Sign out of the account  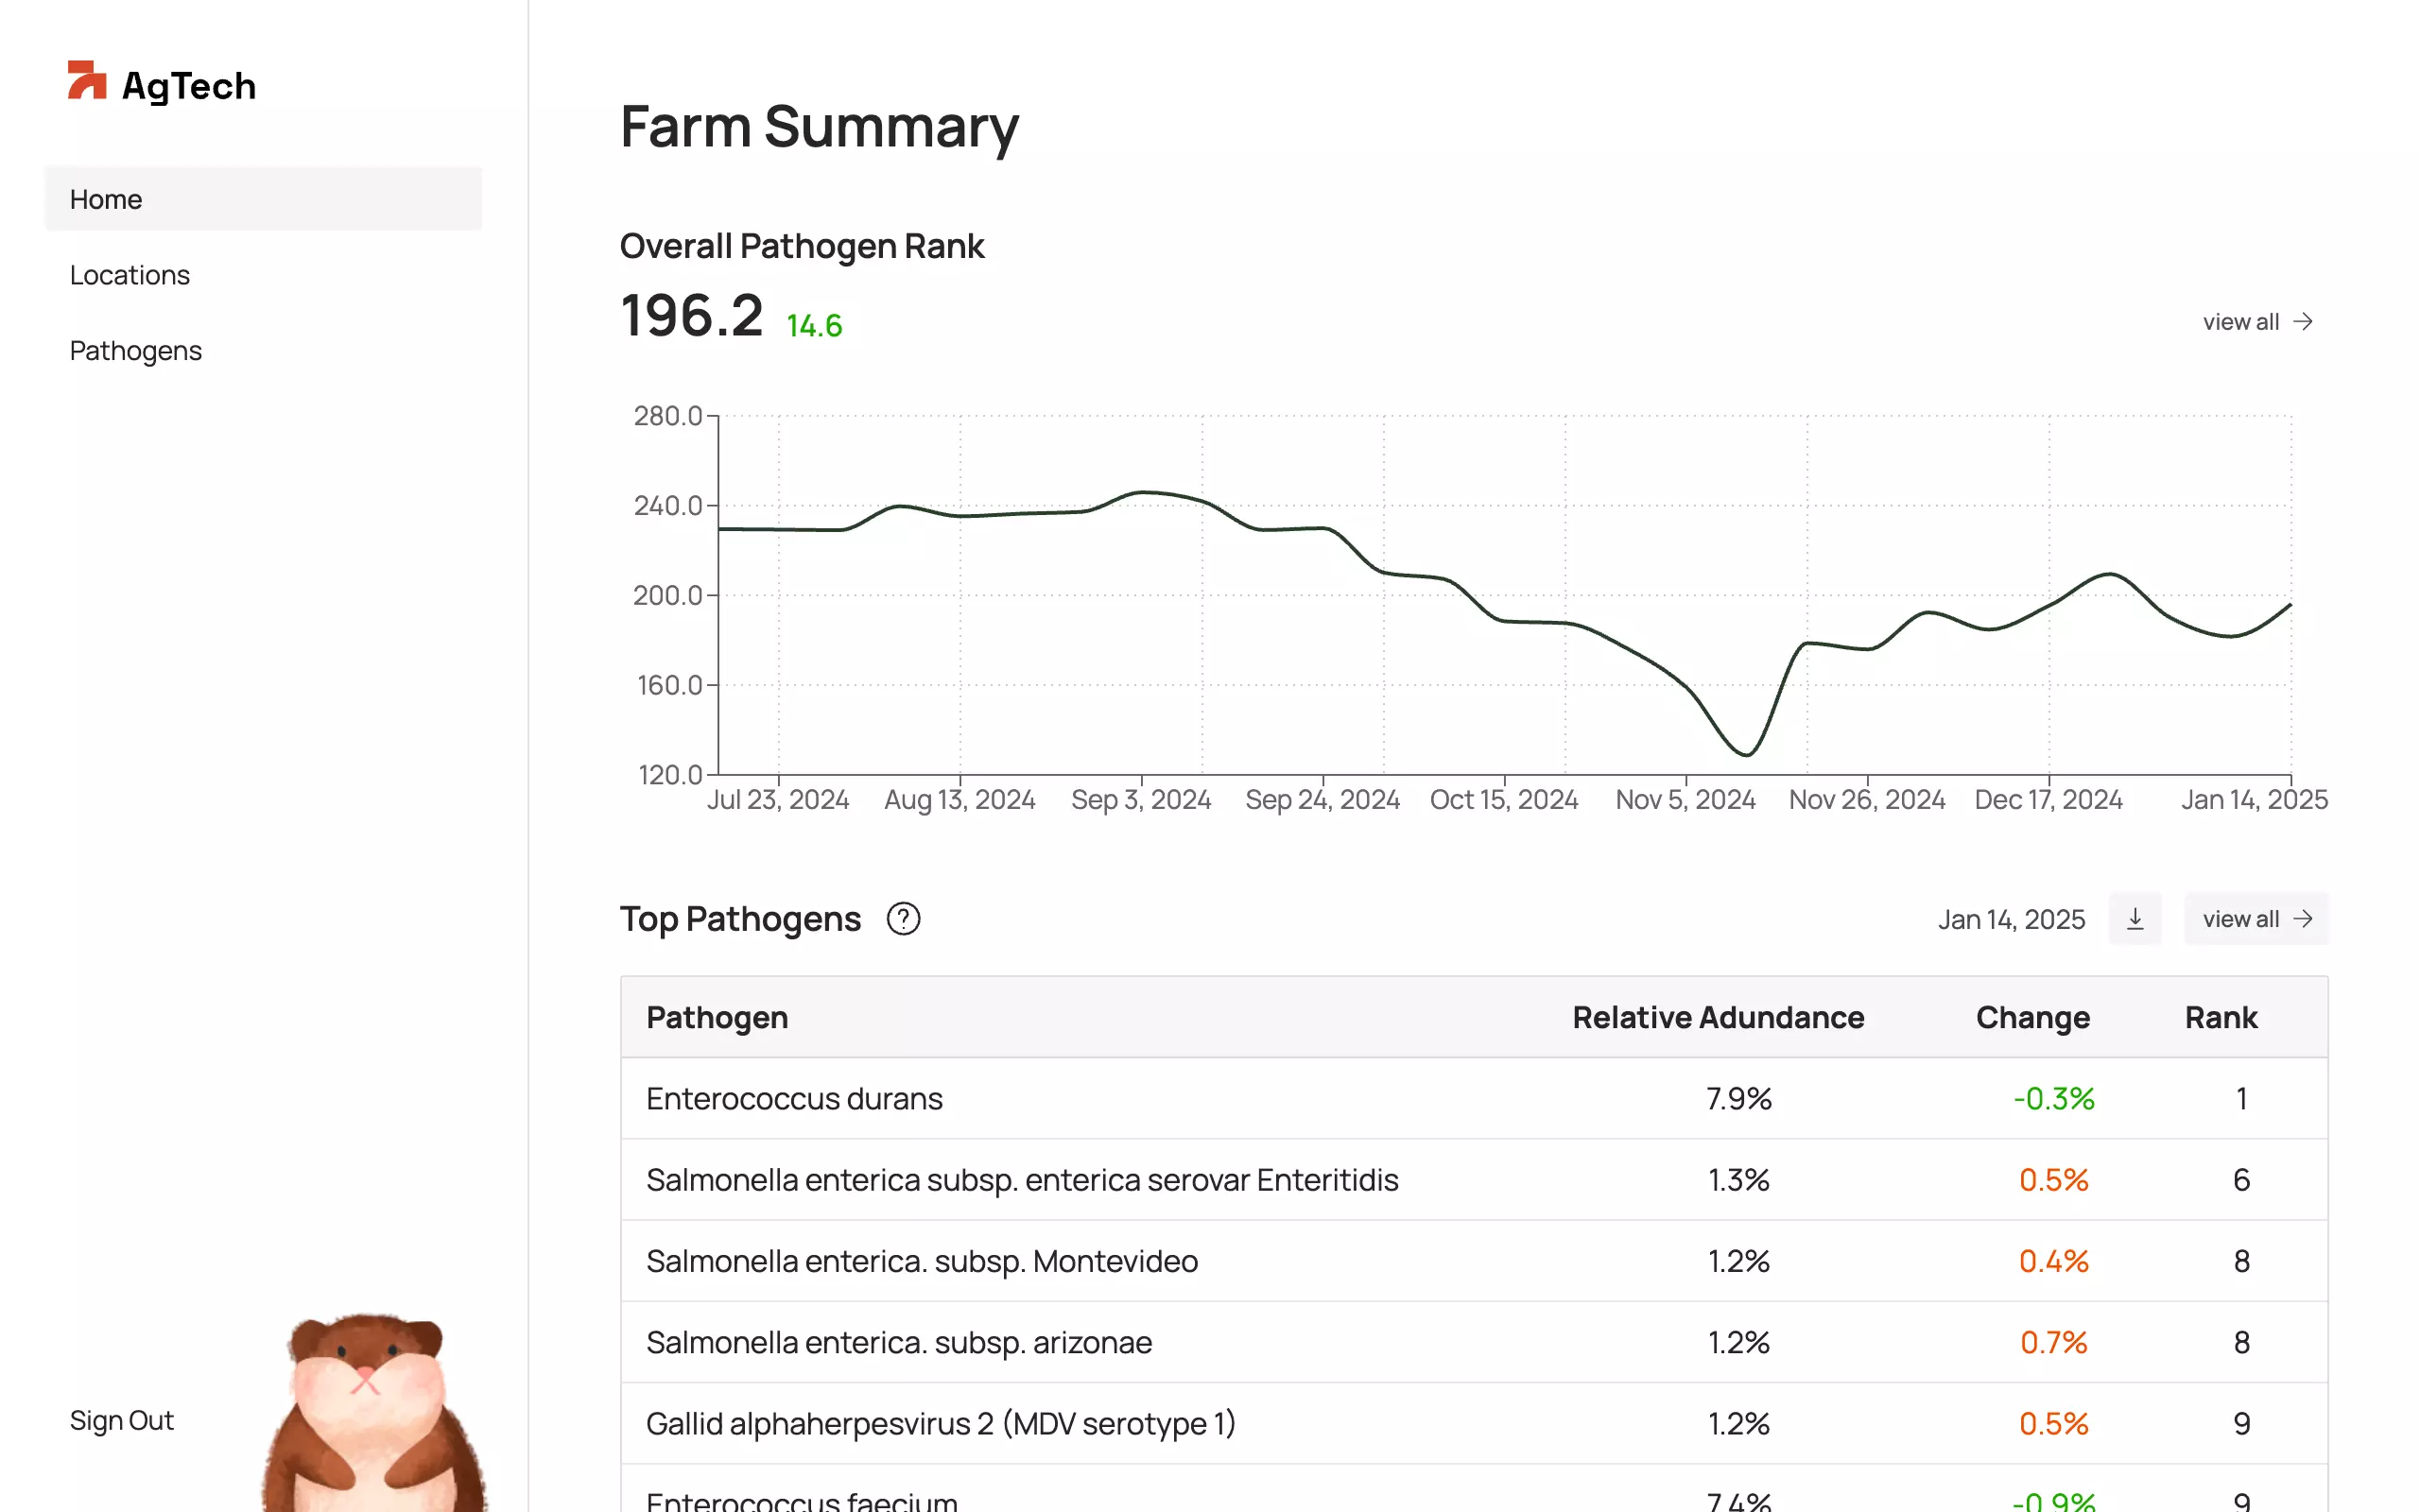(122, 1420)
